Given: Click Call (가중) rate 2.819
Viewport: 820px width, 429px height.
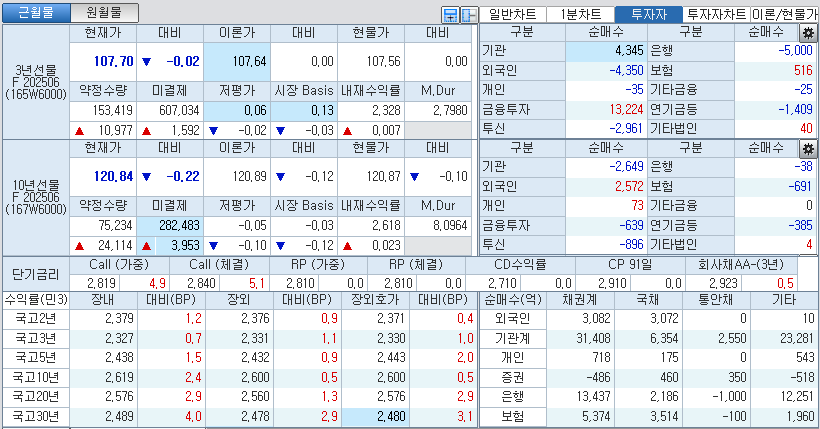Looking at the screenshot, I should (94, 284).
